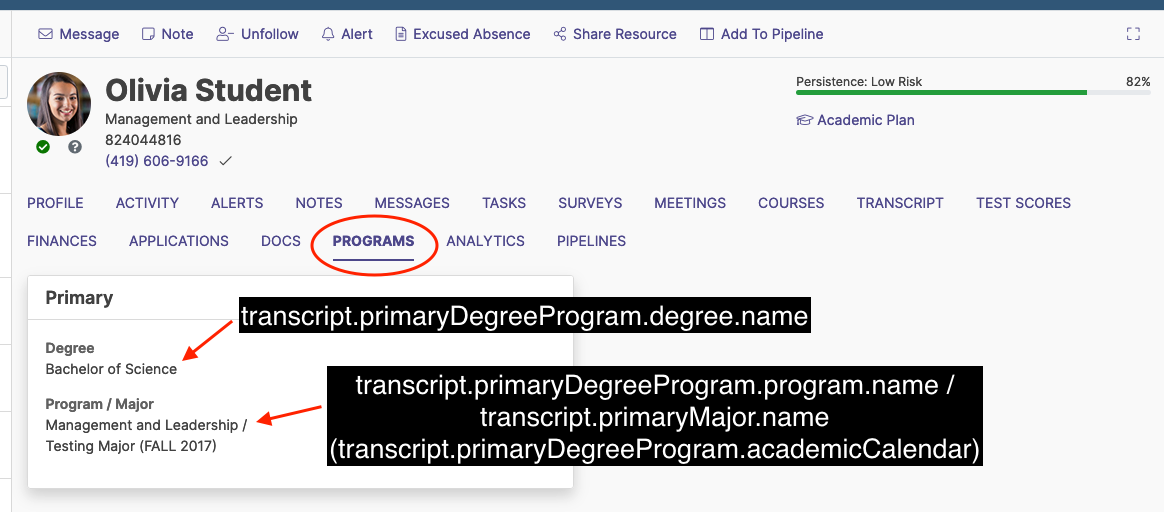Screen dimensions: 1164x512
Task: Open Olivia Student's profile photo
Action: (x=59, y=104)
